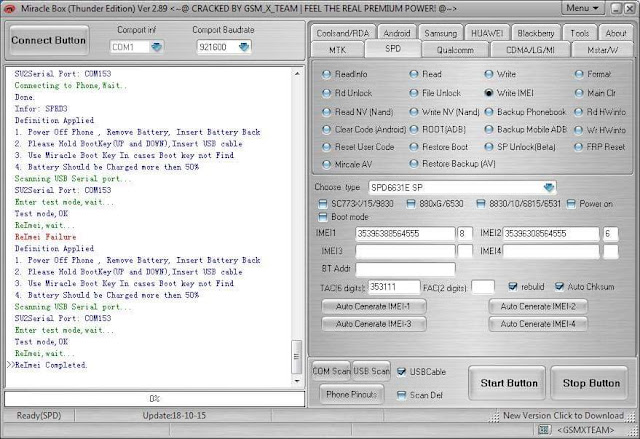640x439 pixels.
Task: Toggle the 880xG/6530 checkbox
Action: click(411, 204)
